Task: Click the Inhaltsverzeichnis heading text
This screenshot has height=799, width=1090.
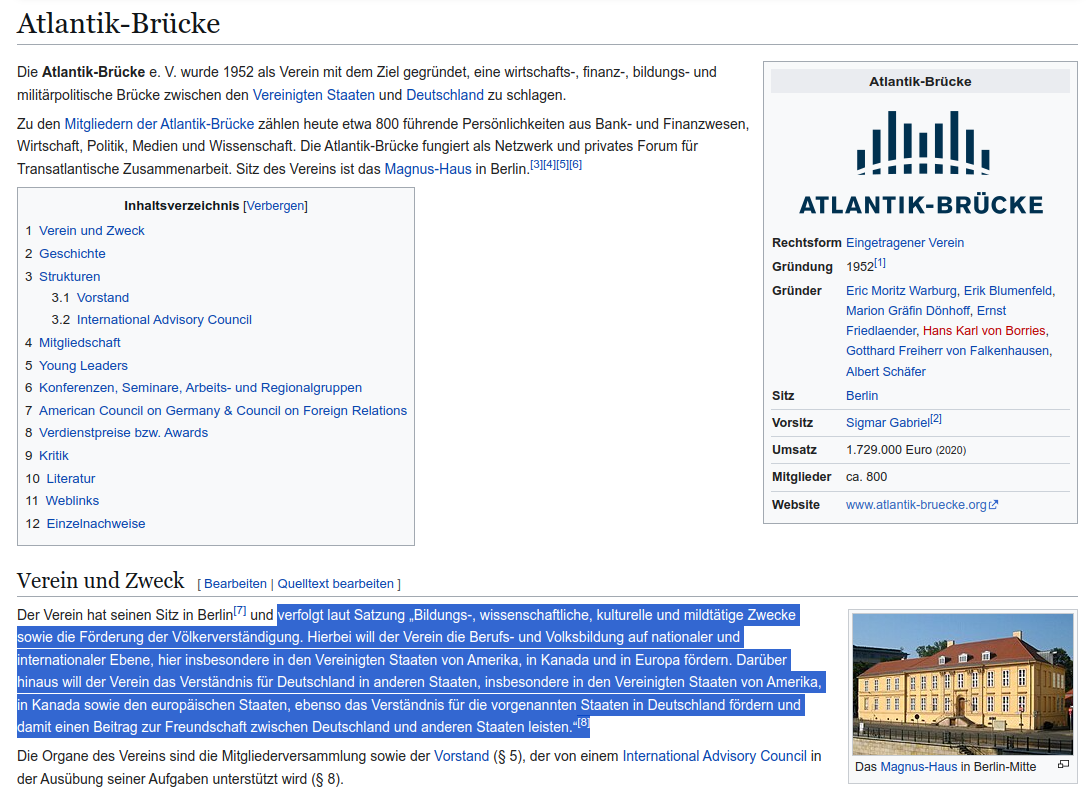Action: [181, 206]
